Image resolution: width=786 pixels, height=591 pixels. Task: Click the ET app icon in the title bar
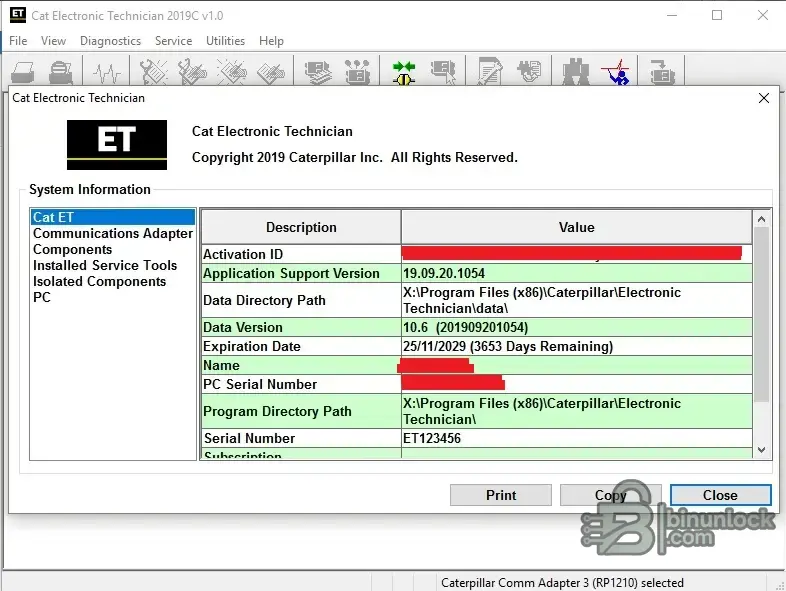click(x=18, y=15)
